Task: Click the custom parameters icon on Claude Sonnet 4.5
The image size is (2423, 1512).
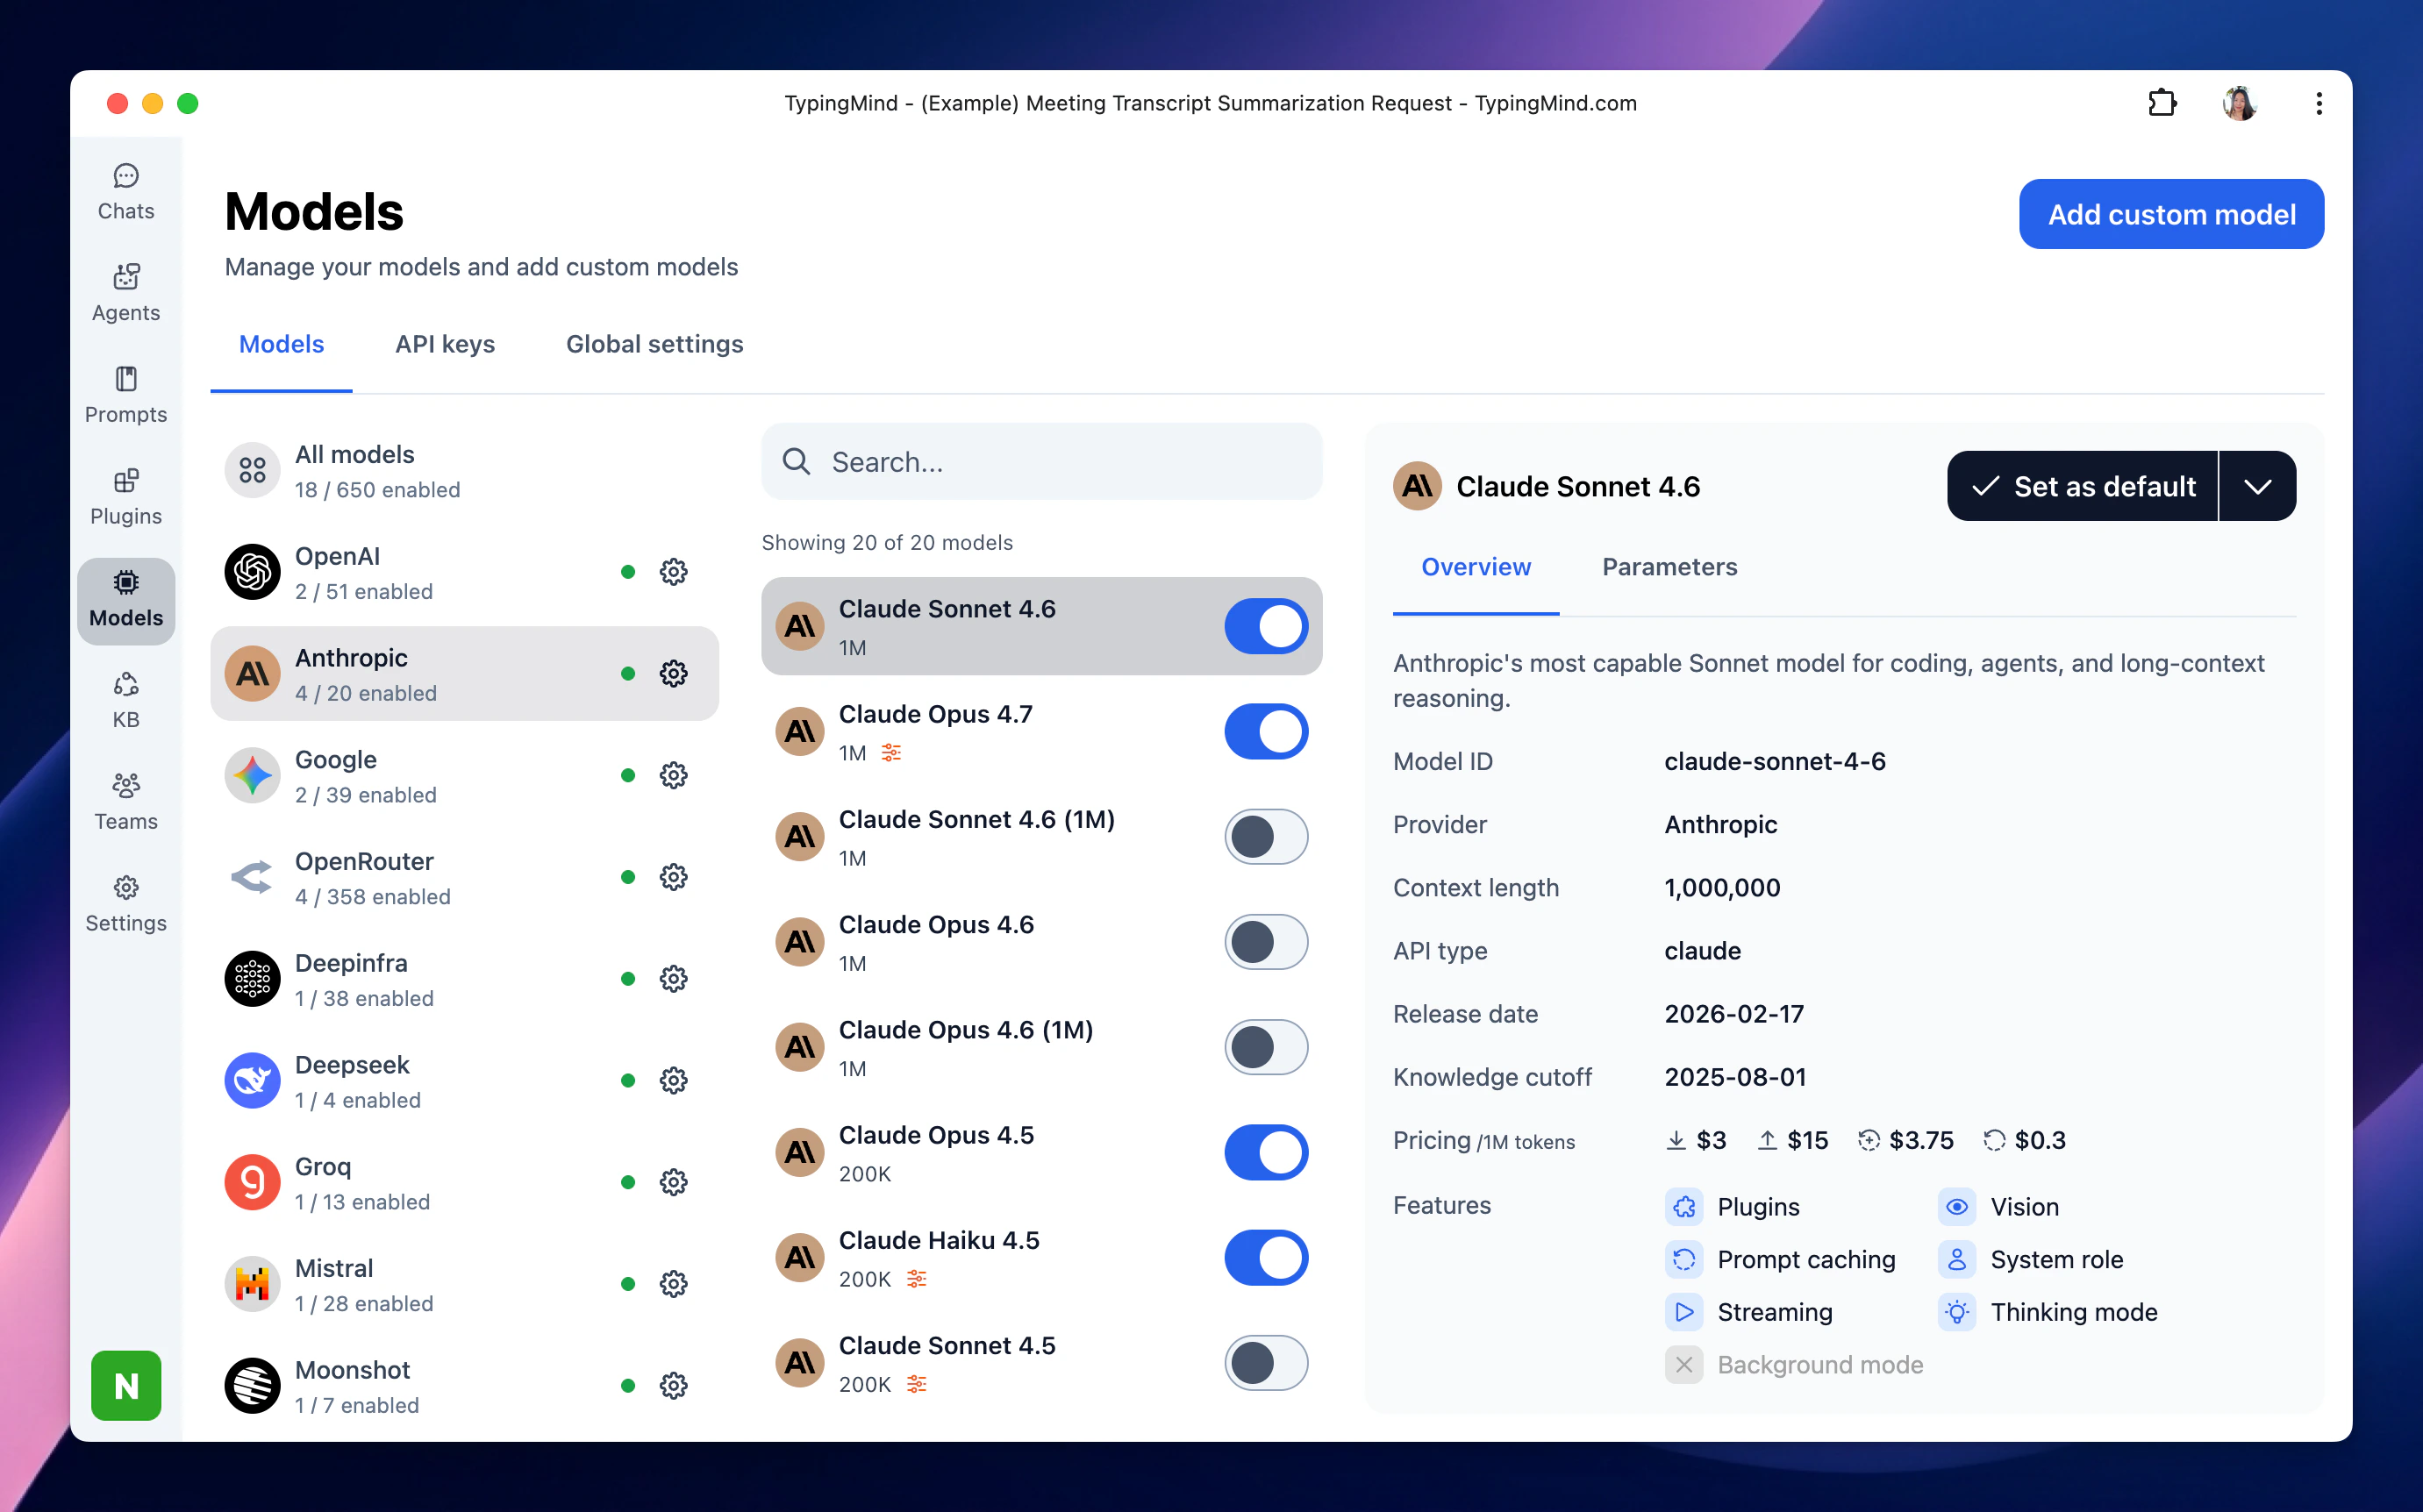Action: coord(916,1384)
